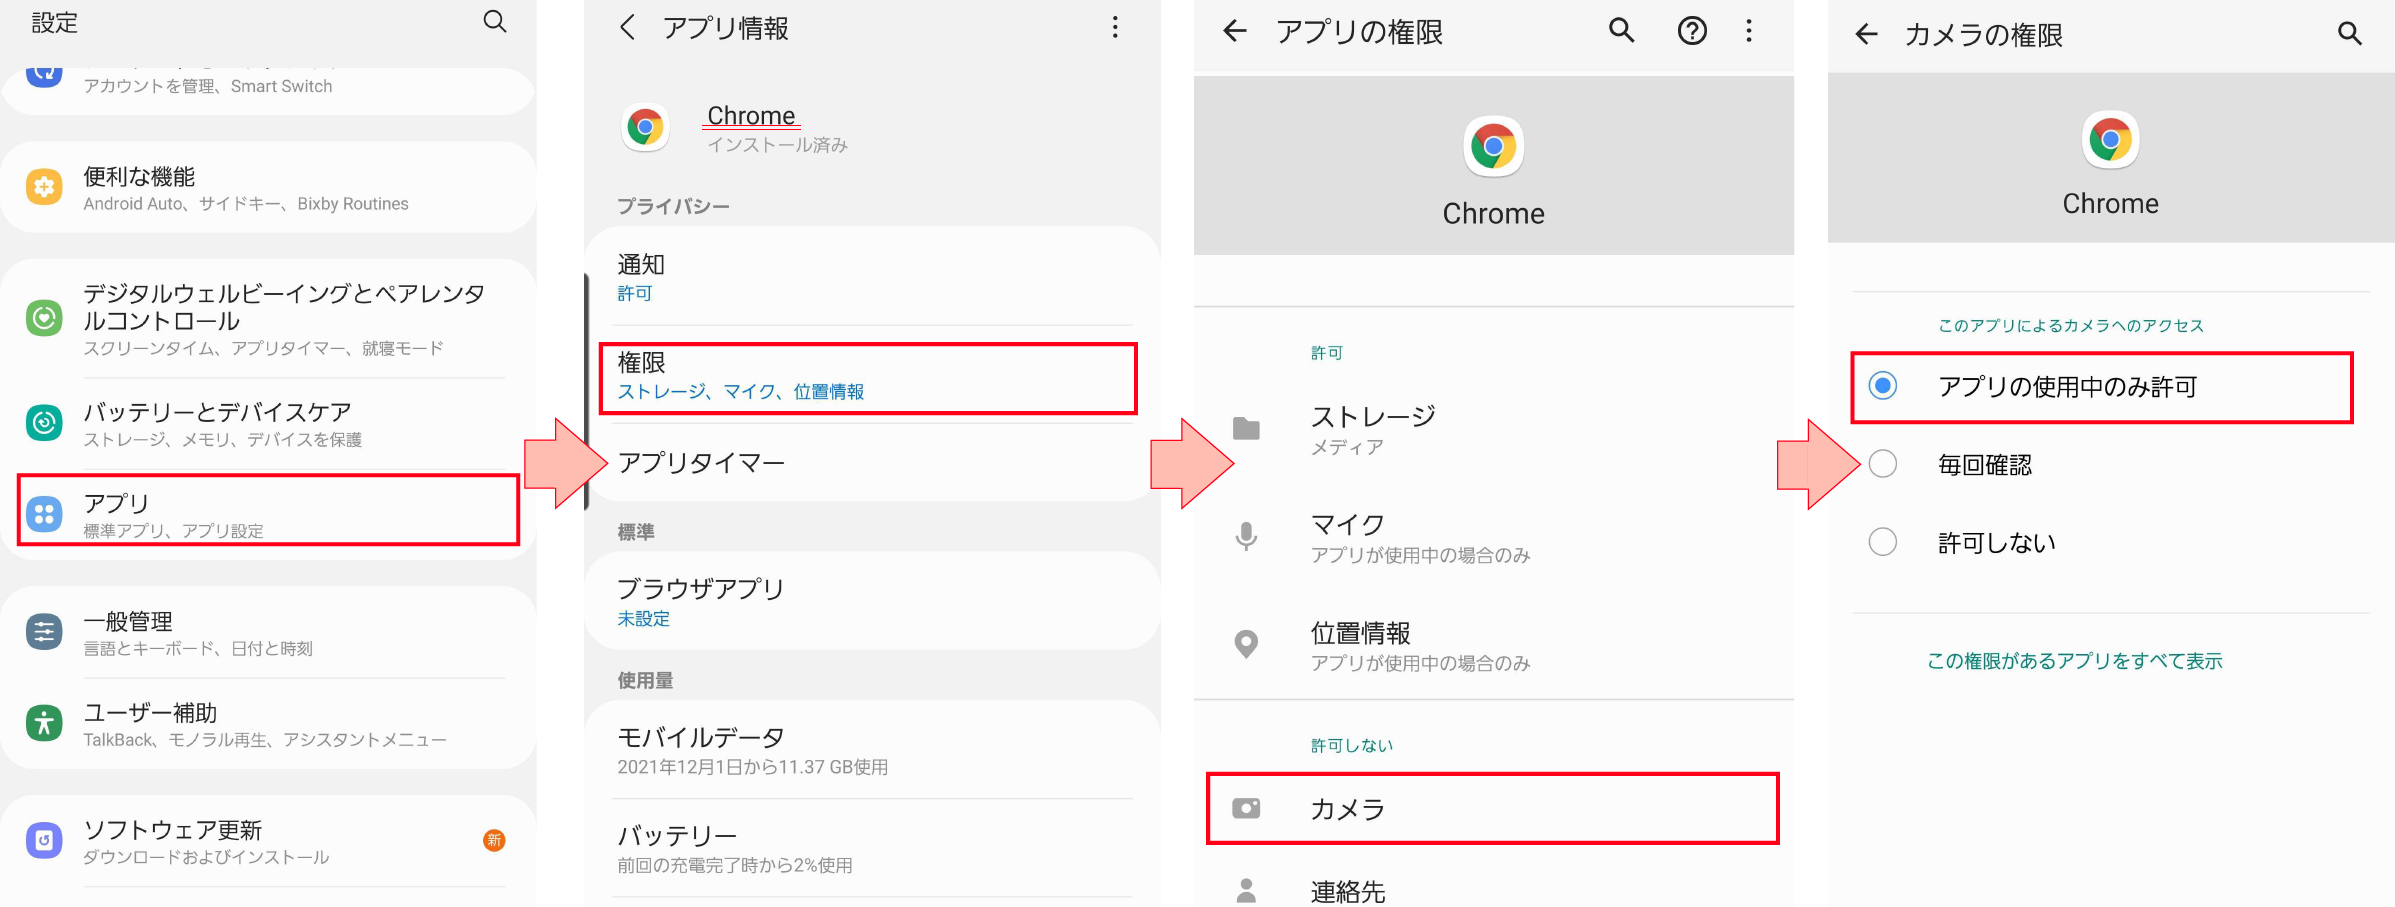Open the アプリ settings entry
2395x907 pixels.
[x=268, y=512]
